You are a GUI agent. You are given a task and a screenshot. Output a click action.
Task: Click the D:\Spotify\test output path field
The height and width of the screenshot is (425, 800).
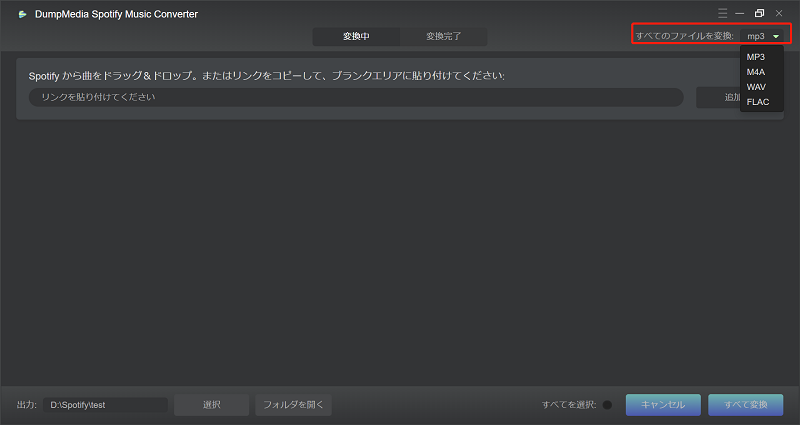click(x=105, y=405)
